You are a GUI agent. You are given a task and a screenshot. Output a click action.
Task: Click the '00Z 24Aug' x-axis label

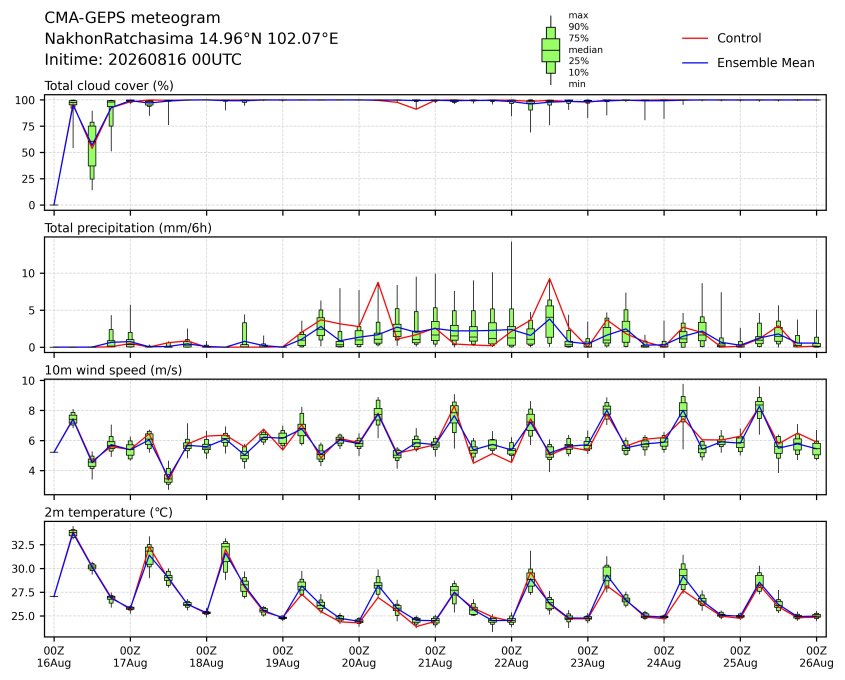(664, 656)
